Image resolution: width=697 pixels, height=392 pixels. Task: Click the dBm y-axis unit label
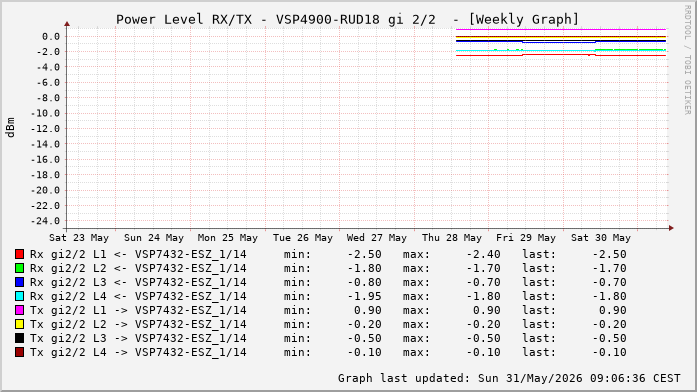tap(10, 128)
